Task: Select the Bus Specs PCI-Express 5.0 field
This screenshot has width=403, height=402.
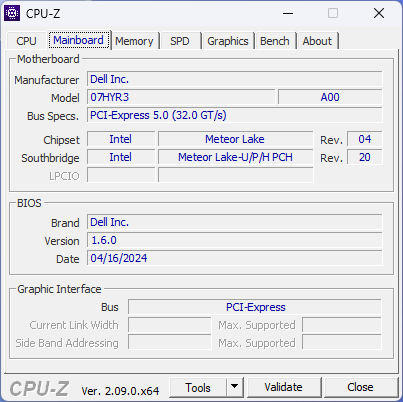Action: coord(235,115)
